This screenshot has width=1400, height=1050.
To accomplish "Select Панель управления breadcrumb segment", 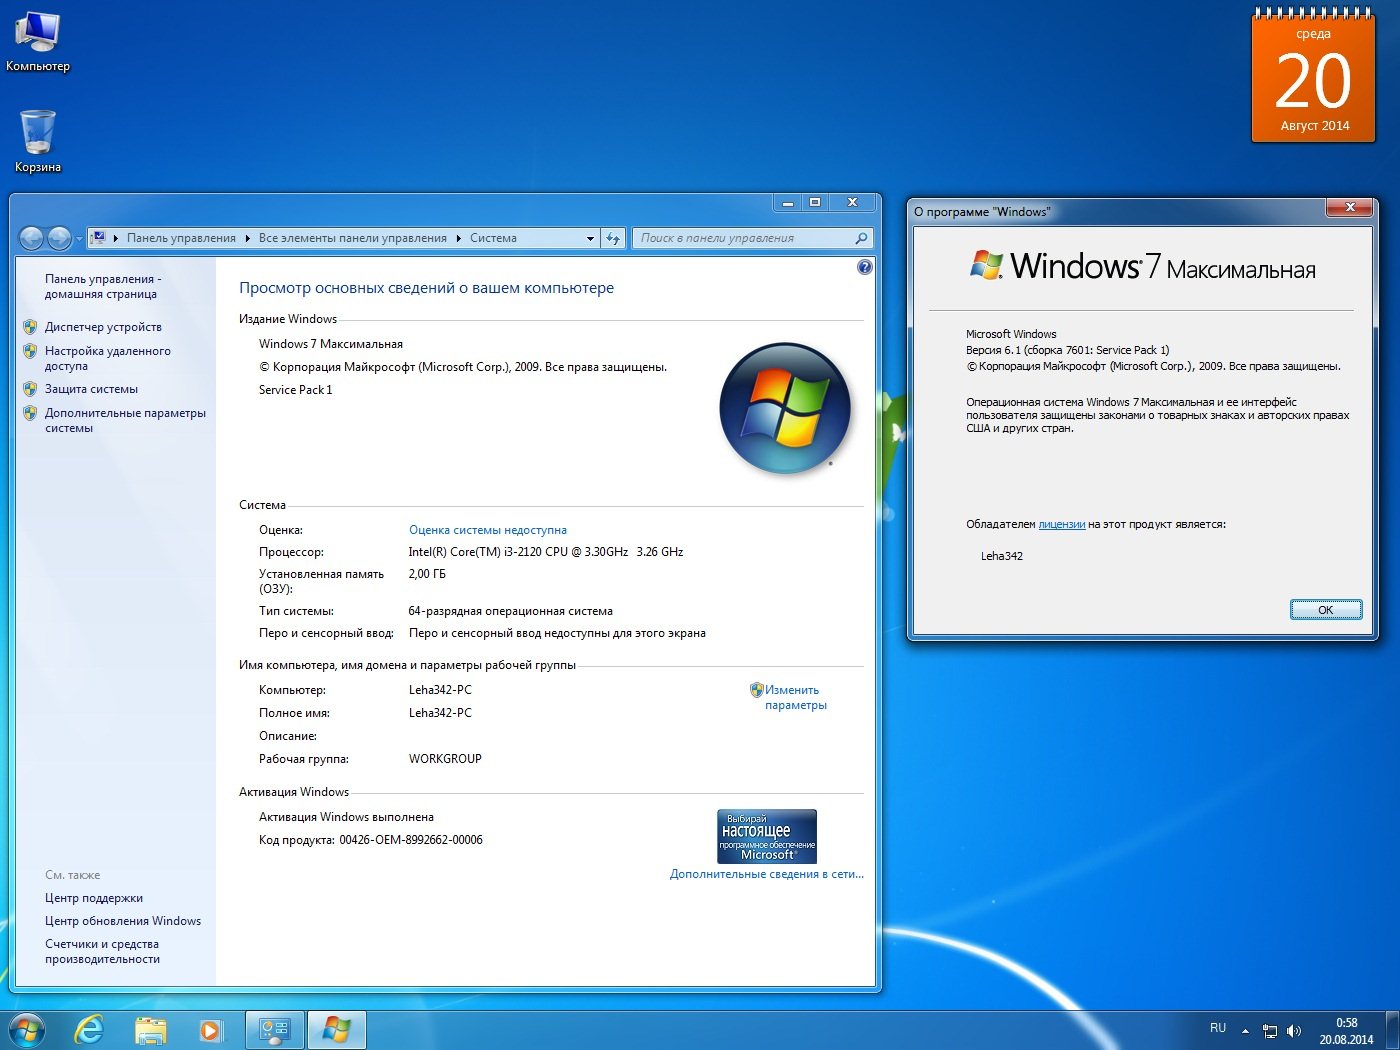I will (x=181, y=238).
